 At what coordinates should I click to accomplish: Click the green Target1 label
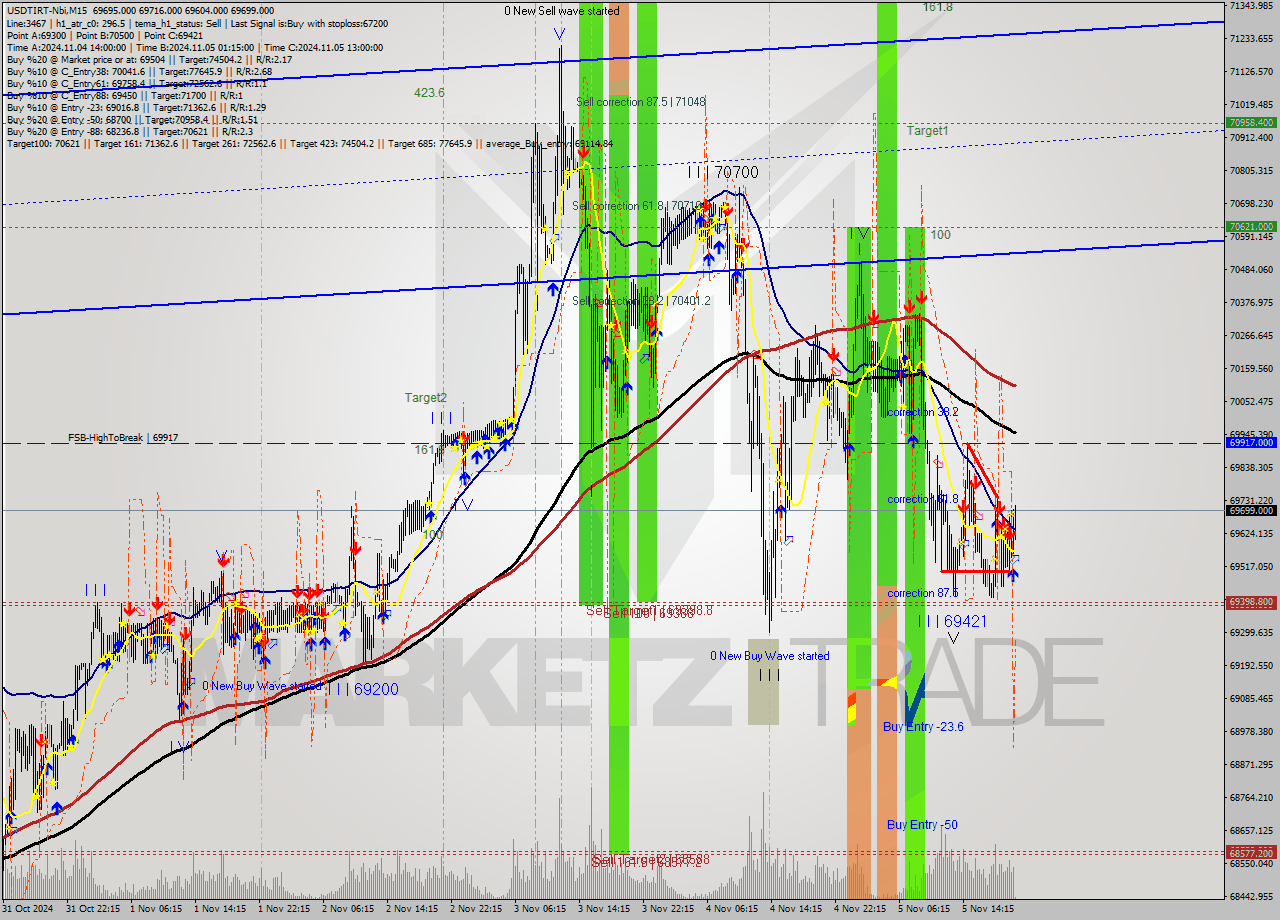click(x=927, y=131)
